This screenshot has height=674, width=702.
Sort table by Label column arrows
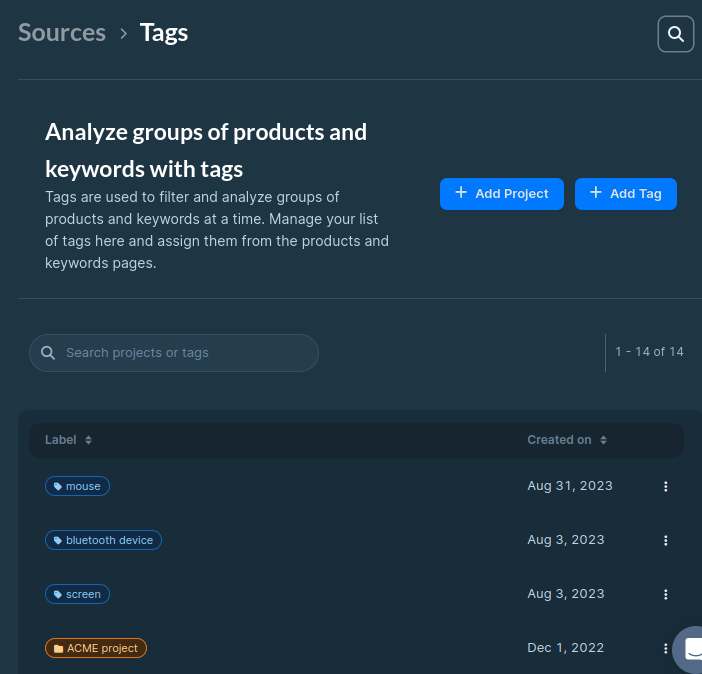[x=88, y=440]
